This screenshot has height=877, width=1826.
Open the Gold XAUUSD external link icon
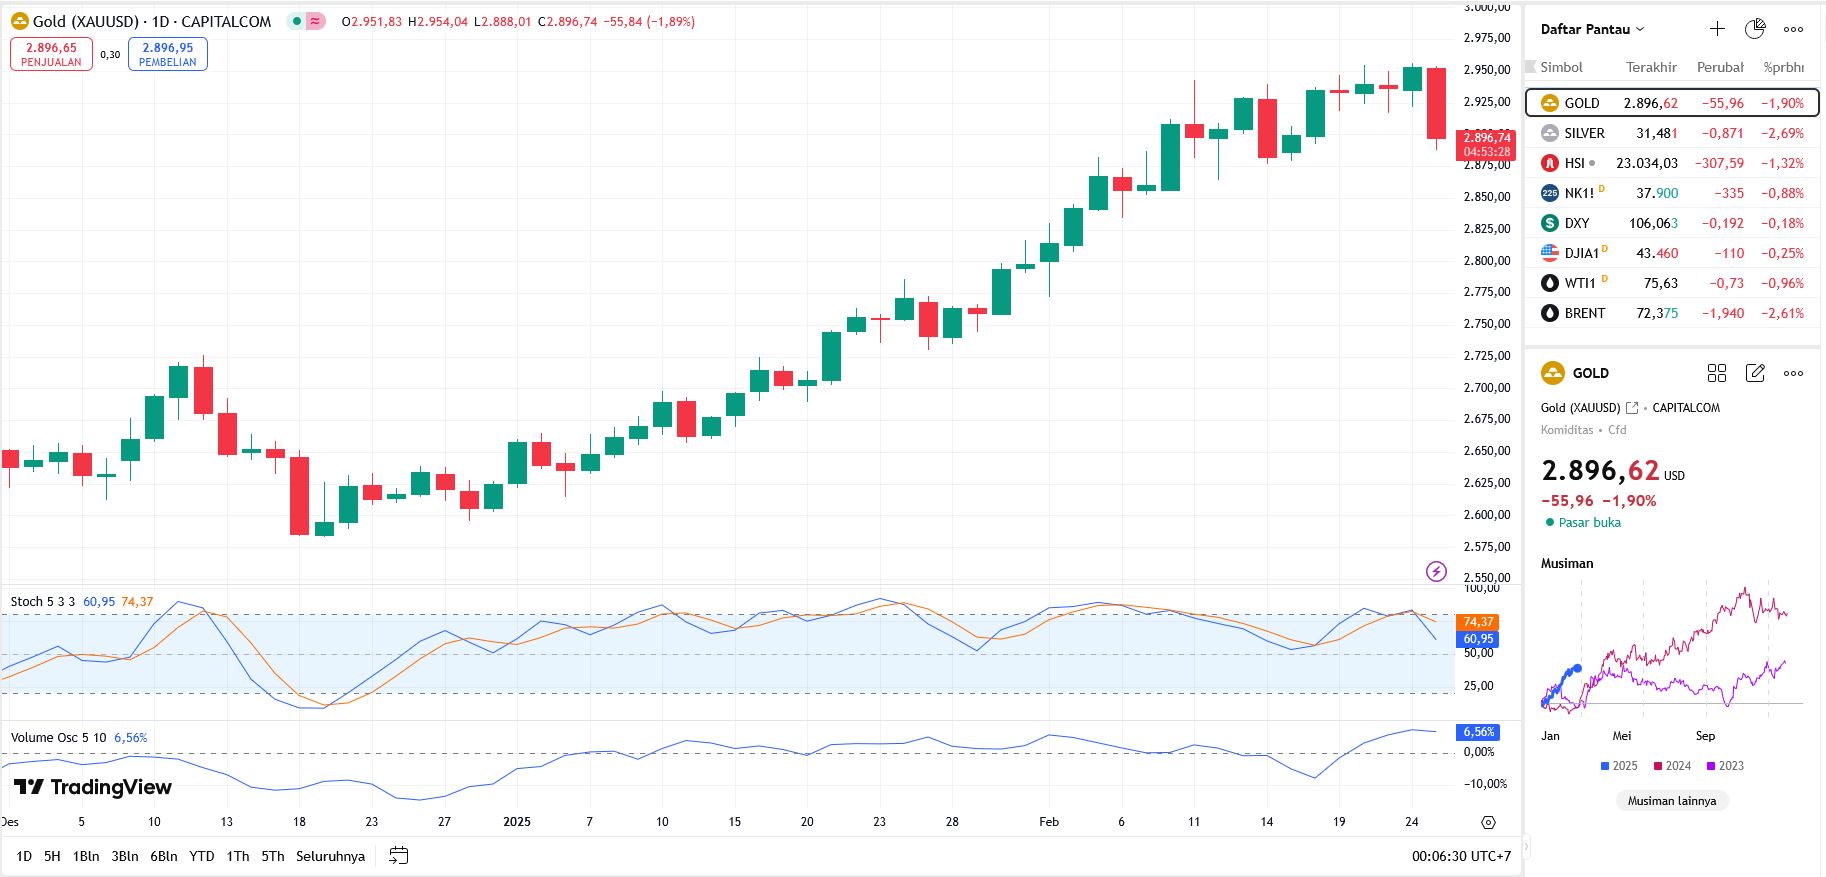[x=1632, y=408]
